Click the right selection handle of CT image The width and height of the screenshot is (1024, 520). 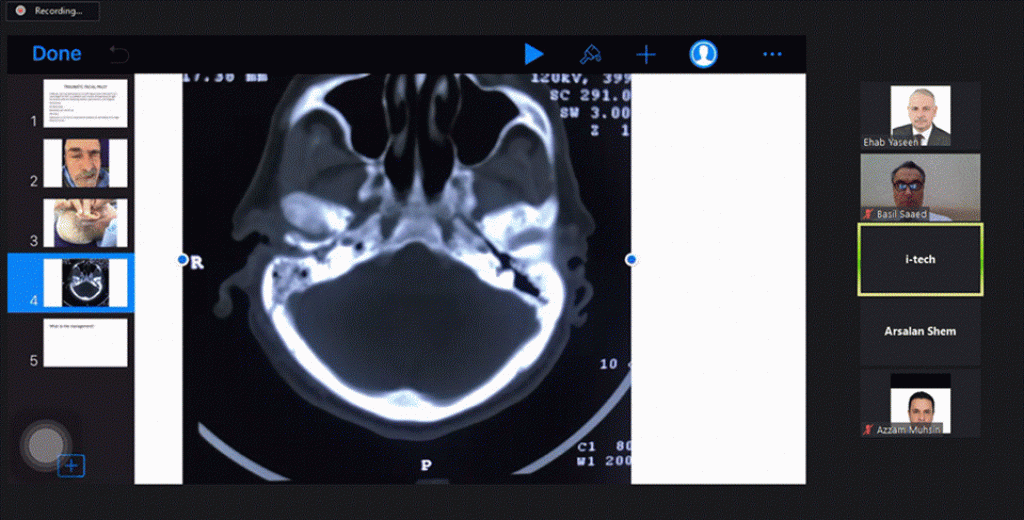point(631,260)
